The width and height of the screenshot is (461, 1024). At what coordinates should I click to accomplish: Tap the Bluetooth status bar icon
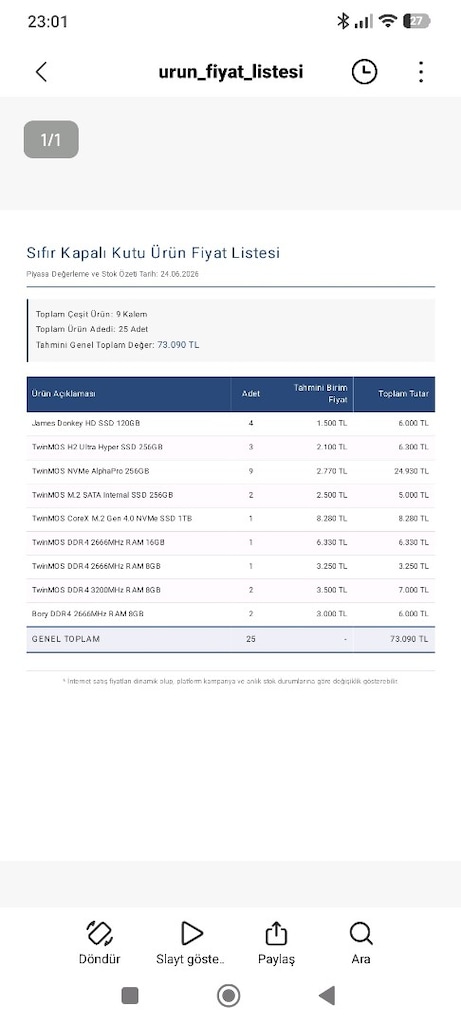click(343, 21)
